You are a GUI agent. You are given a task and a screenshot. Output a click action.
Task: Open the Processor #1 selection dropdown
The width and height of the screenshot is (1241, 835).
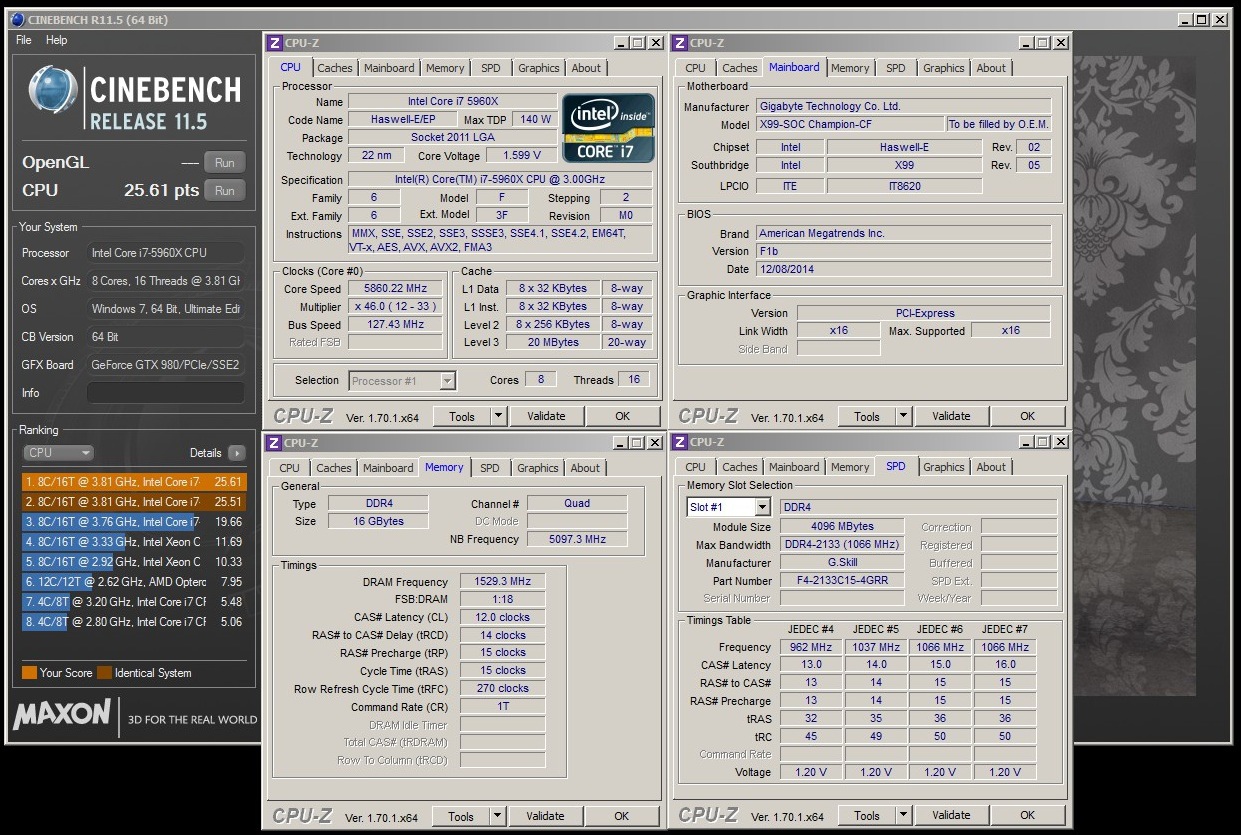tap(403, 380)
